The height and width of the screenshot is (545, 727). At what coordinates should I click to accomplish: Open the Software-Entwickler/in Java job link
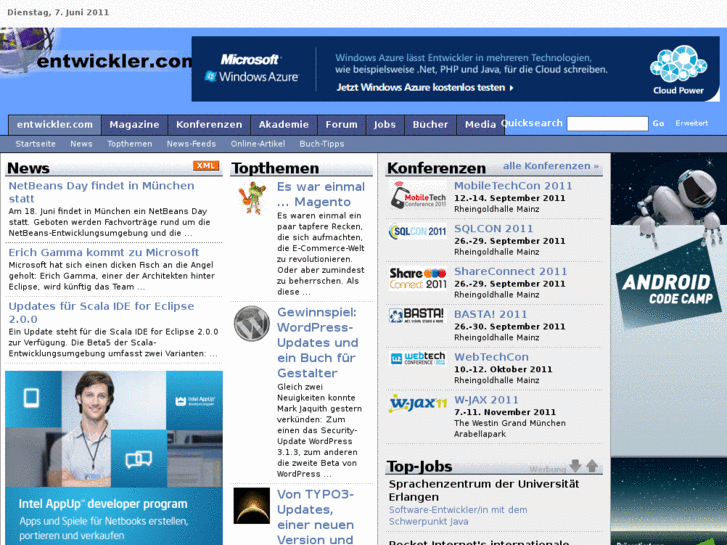tap(458, 515)
